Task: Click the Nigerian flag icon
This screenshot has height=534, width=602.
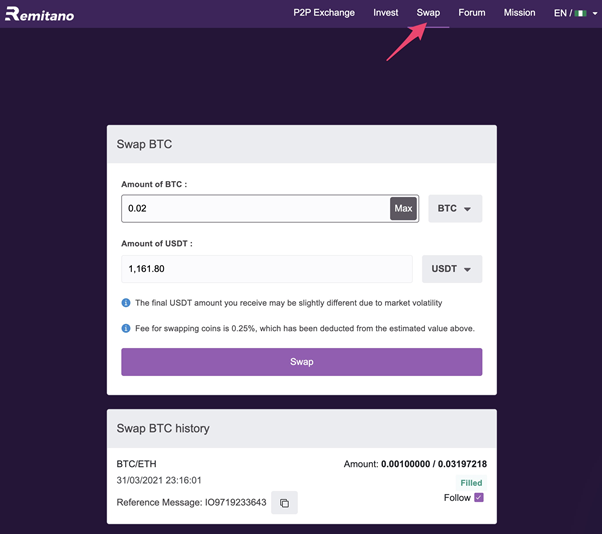Action: pyautogui.click(x=580, y=13)
